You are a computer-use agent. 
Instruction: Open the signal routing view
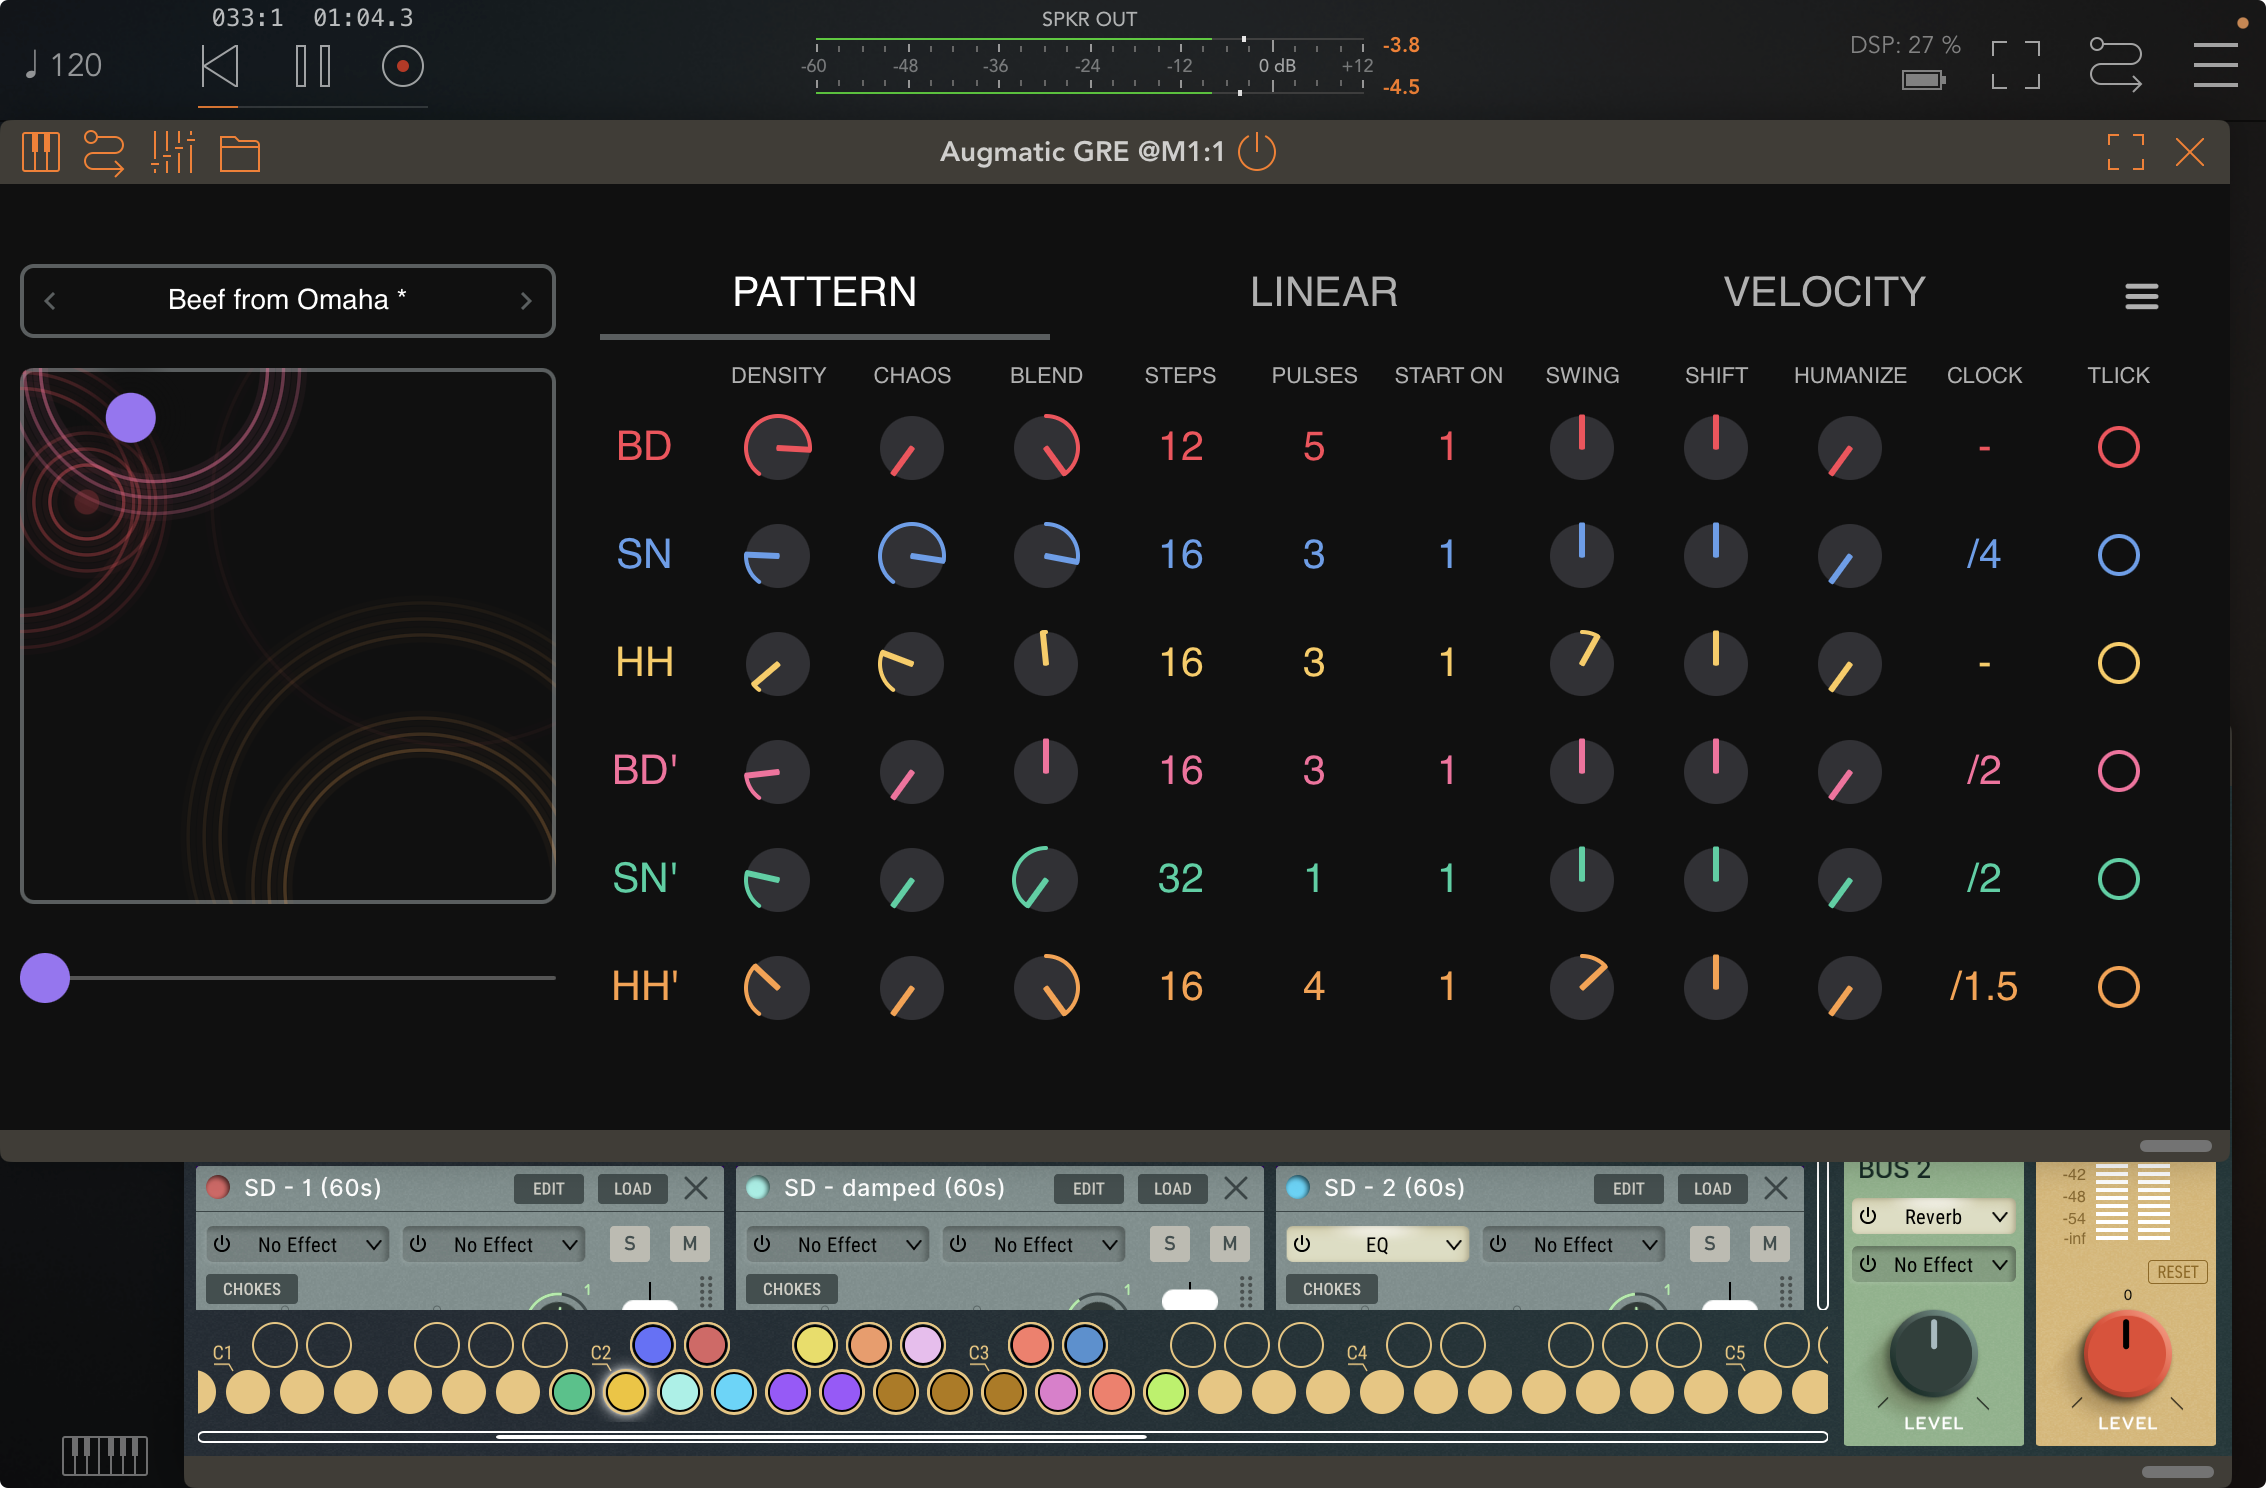pyautogui.click(x=105, y=152)
